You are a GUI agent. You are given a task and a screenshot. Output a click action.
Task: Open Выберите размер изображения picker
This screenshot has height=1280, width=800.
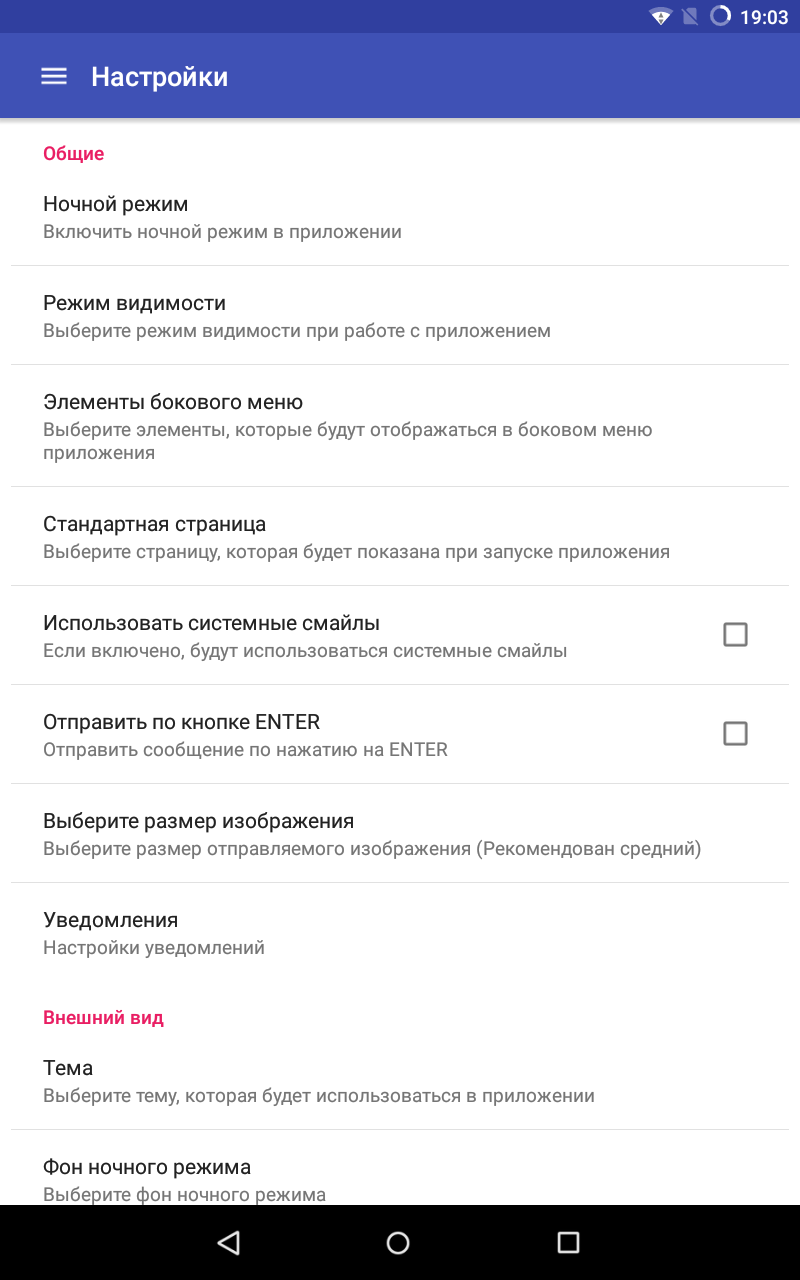pos(400,834)
